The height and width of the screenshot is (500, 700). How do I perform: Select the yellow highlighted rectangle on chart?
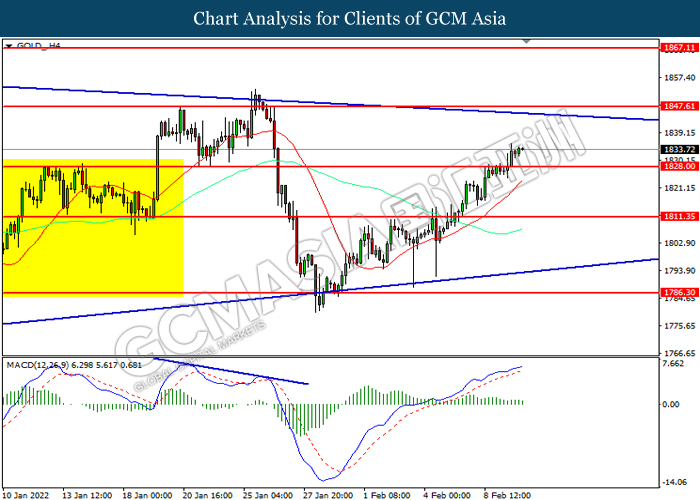(93, 228)
